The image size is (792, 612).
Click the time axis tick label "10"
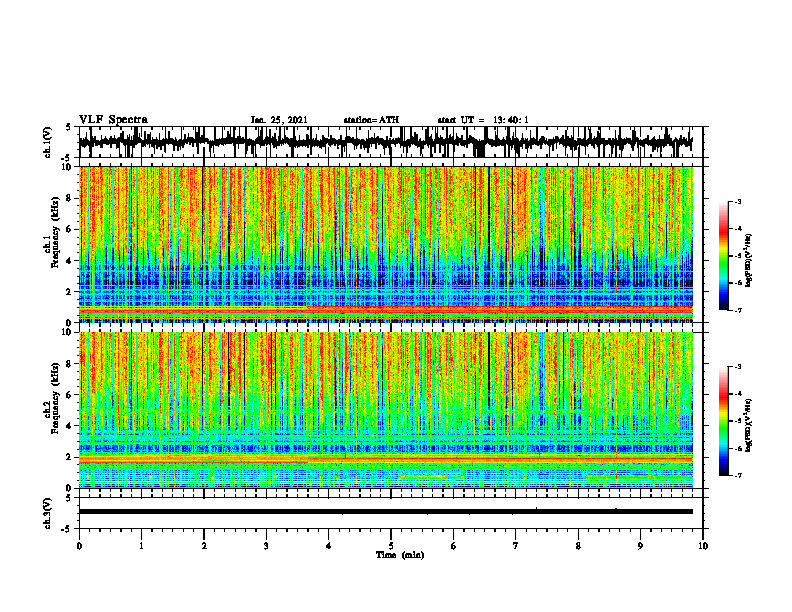point(703,546)
